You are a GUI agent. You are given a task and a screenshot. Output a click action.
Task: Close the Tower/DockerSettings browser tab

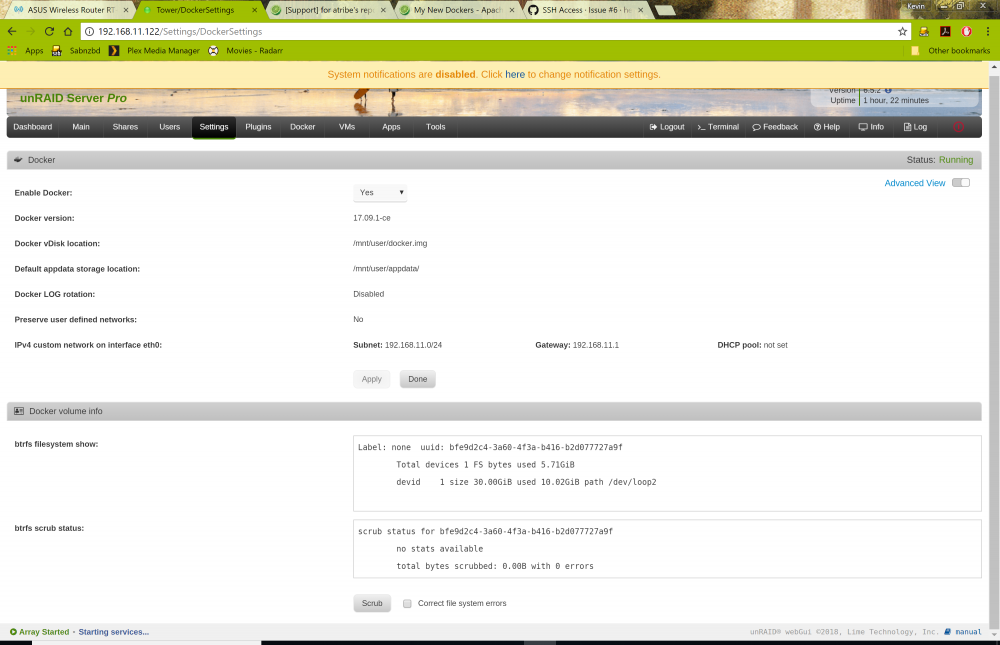tap(255, 10)
